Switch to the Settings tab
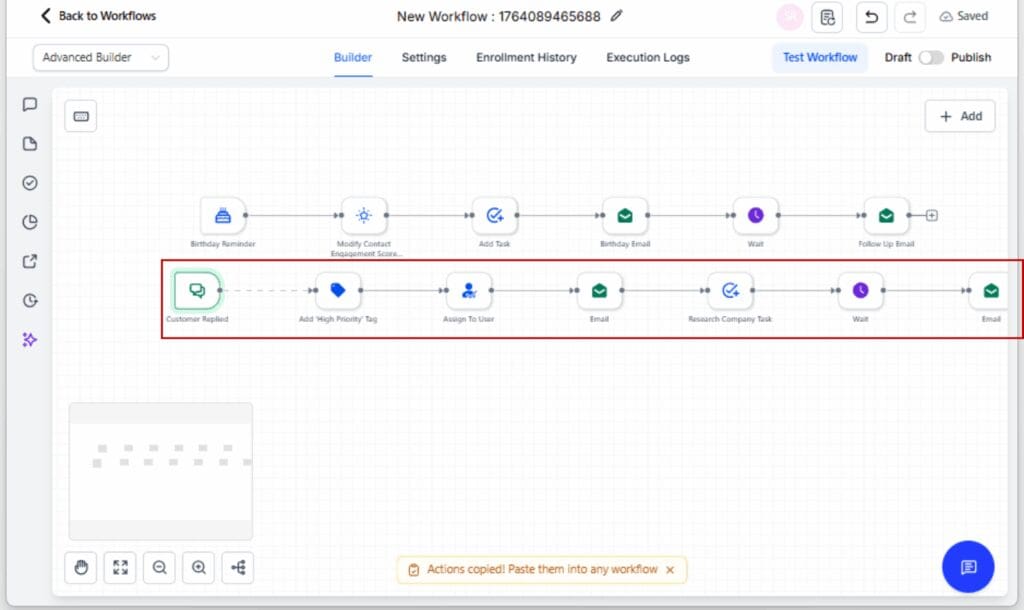Screen dimensions: 1024x610 pyautogui.click(x=423, y=58)
